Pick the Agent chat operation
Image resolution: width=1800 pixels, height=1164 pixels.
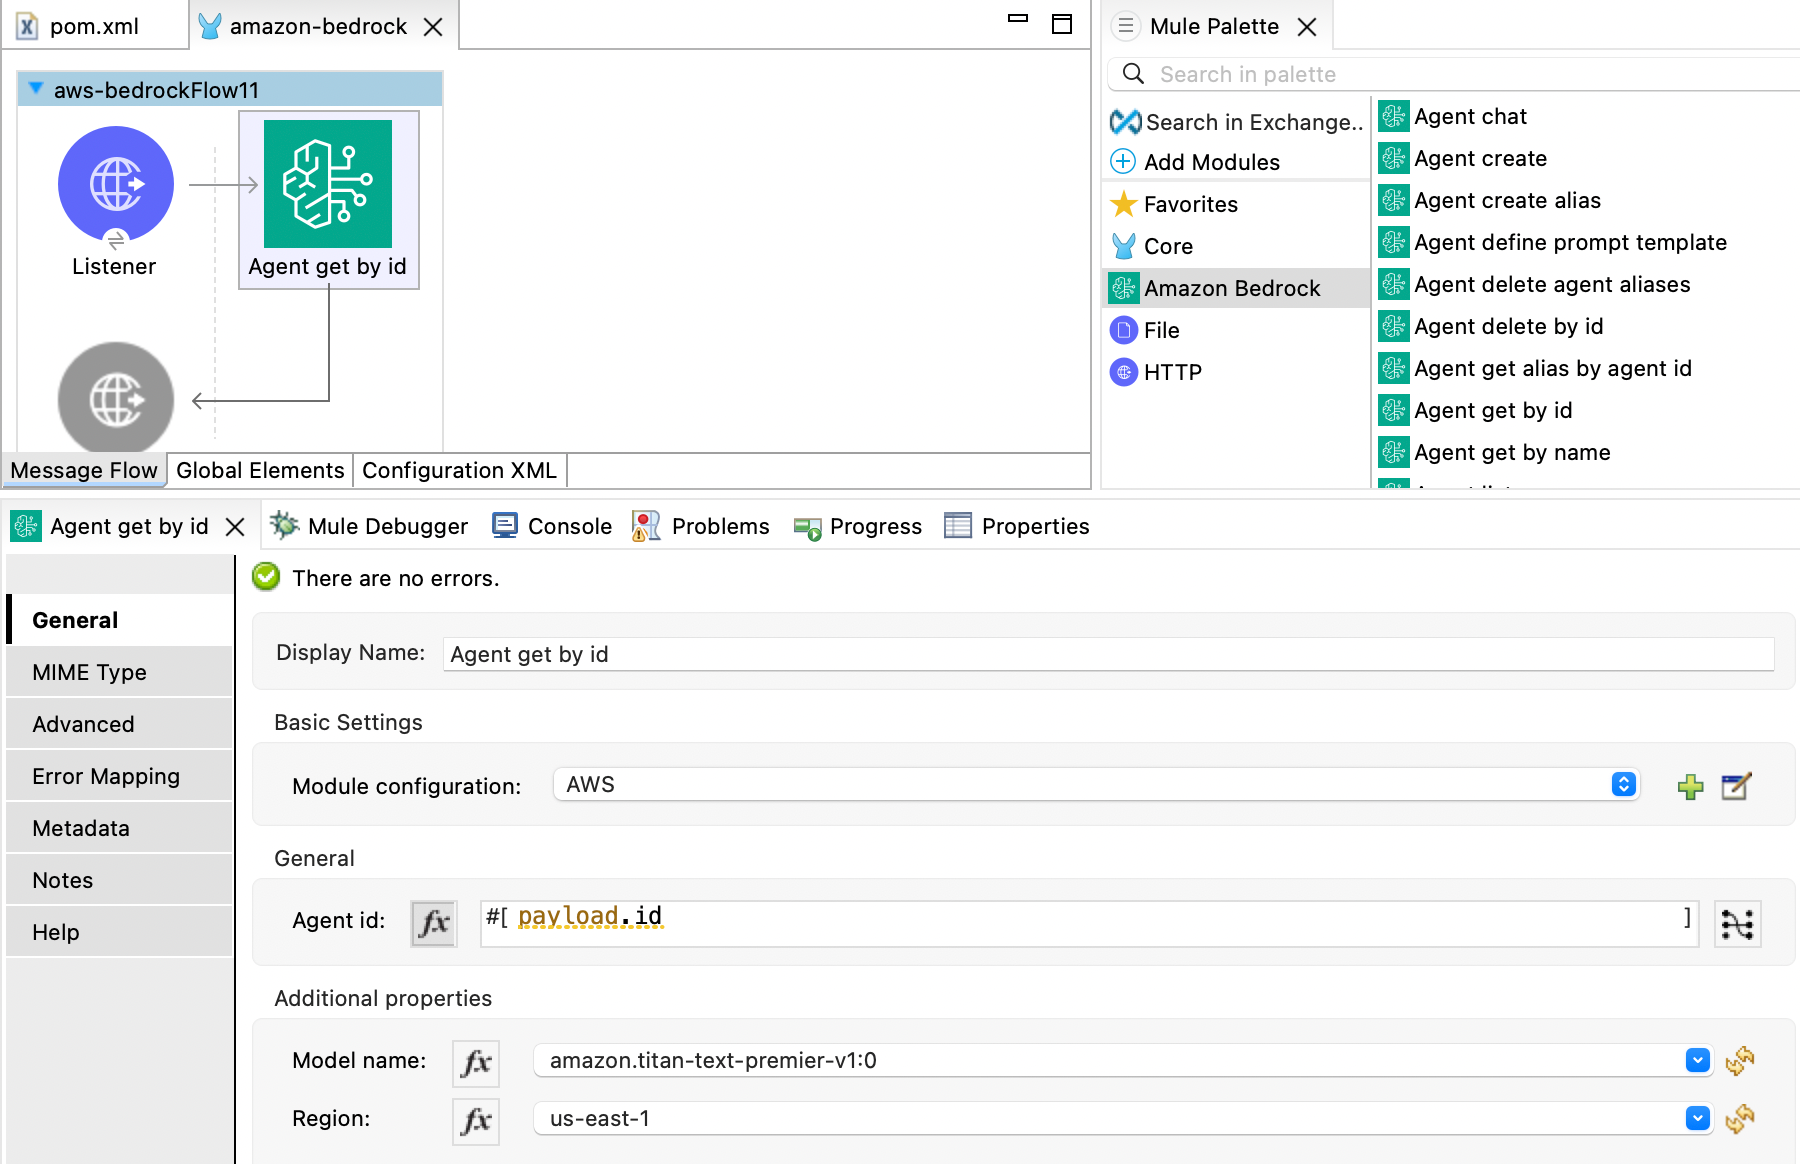[1454, 117]
